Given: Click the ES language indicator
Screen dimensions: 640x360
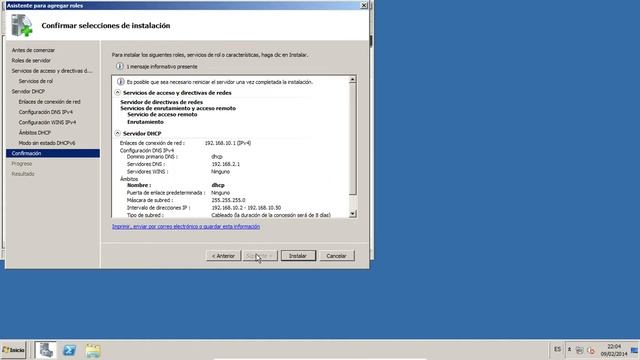Looking at the screenshot, I should point(557,349).
